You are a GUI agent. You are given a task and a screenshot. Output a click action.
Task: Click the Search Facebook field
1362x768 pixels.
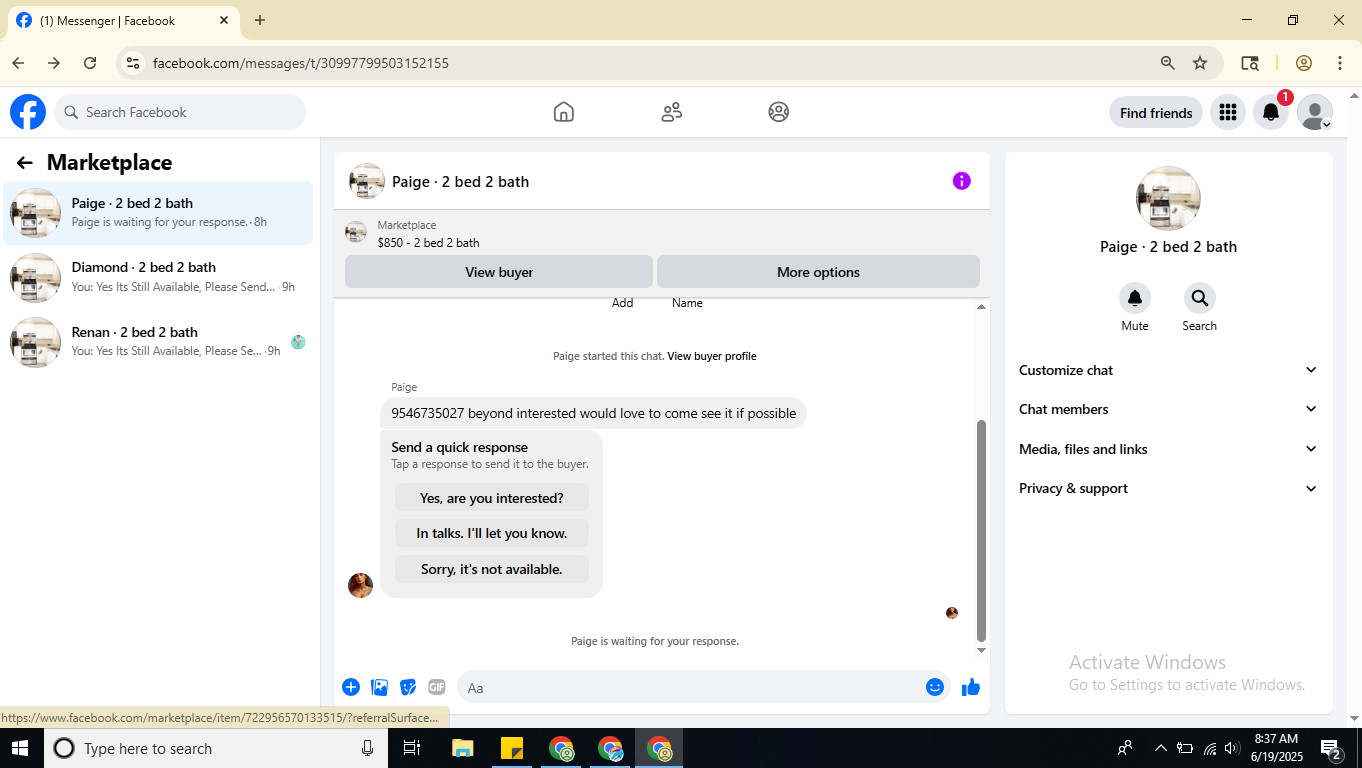[x=180, y=112]
